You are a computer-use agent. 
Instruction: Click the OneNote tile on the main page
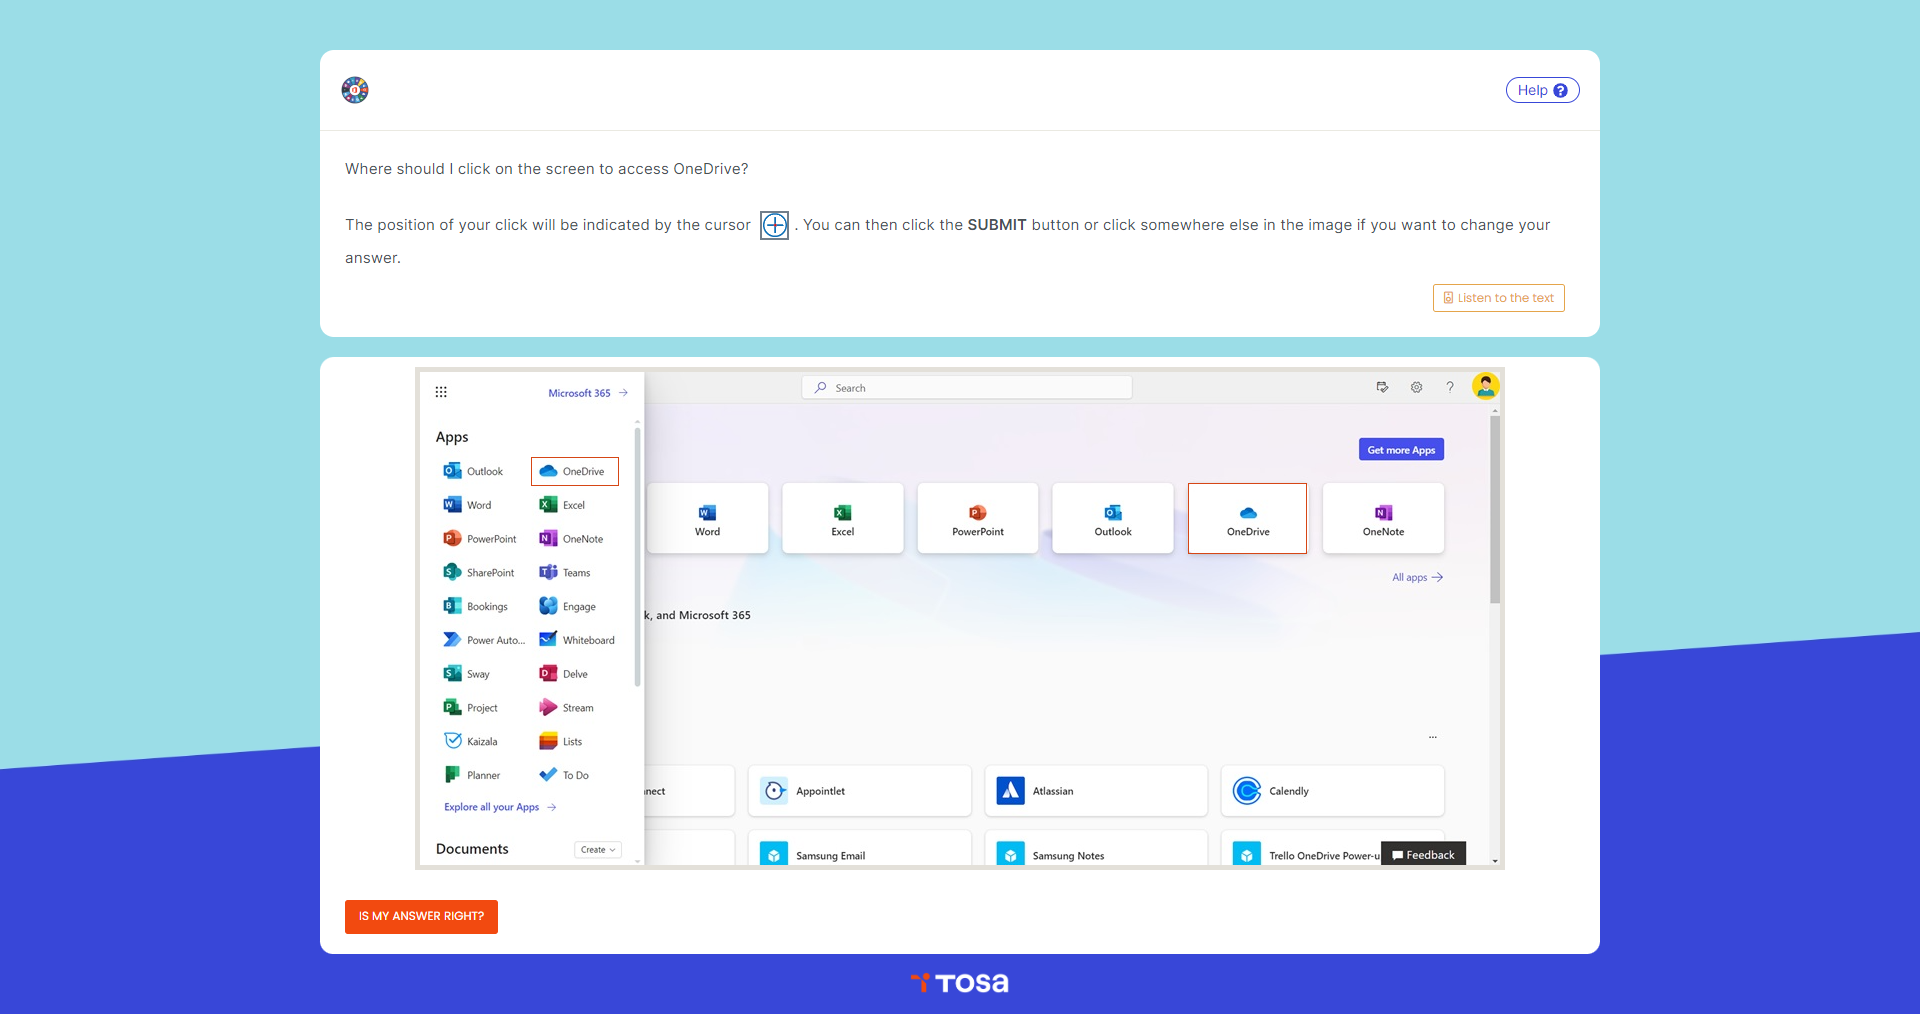click(1383, 518)
